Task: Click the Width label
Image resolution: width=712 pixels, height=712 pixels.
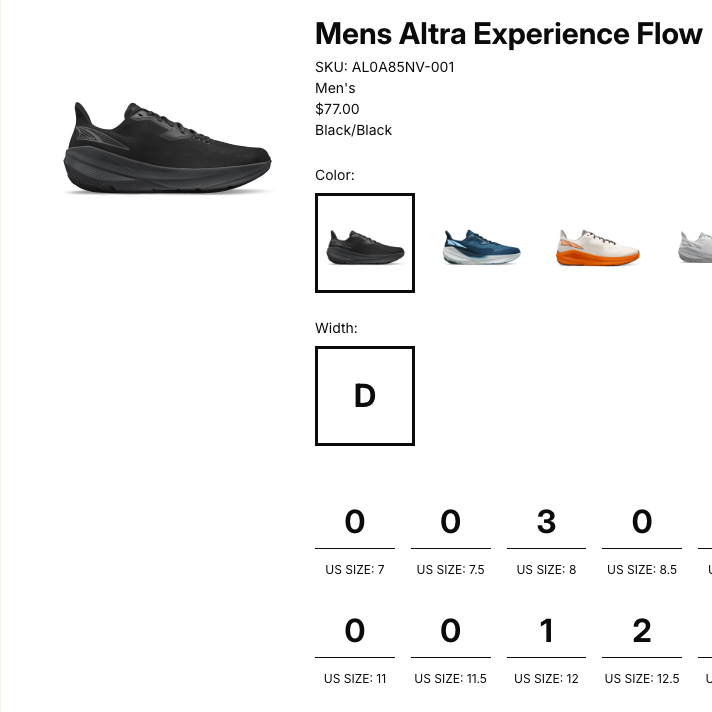Action: [336, 328]
